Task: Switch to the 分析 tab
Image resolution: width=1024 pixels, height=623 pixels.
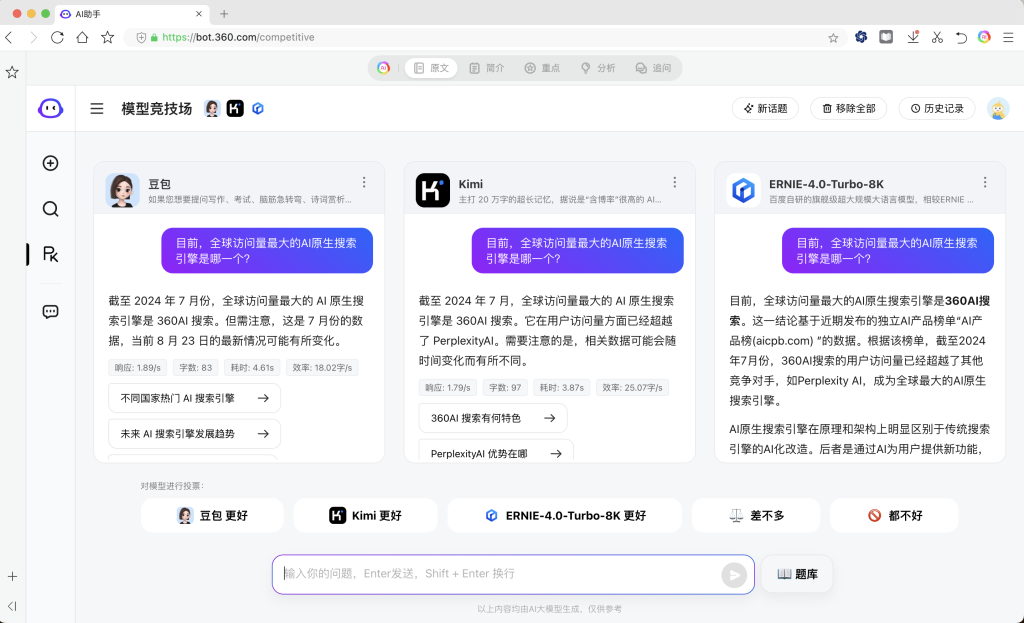Action: point(598,68)
